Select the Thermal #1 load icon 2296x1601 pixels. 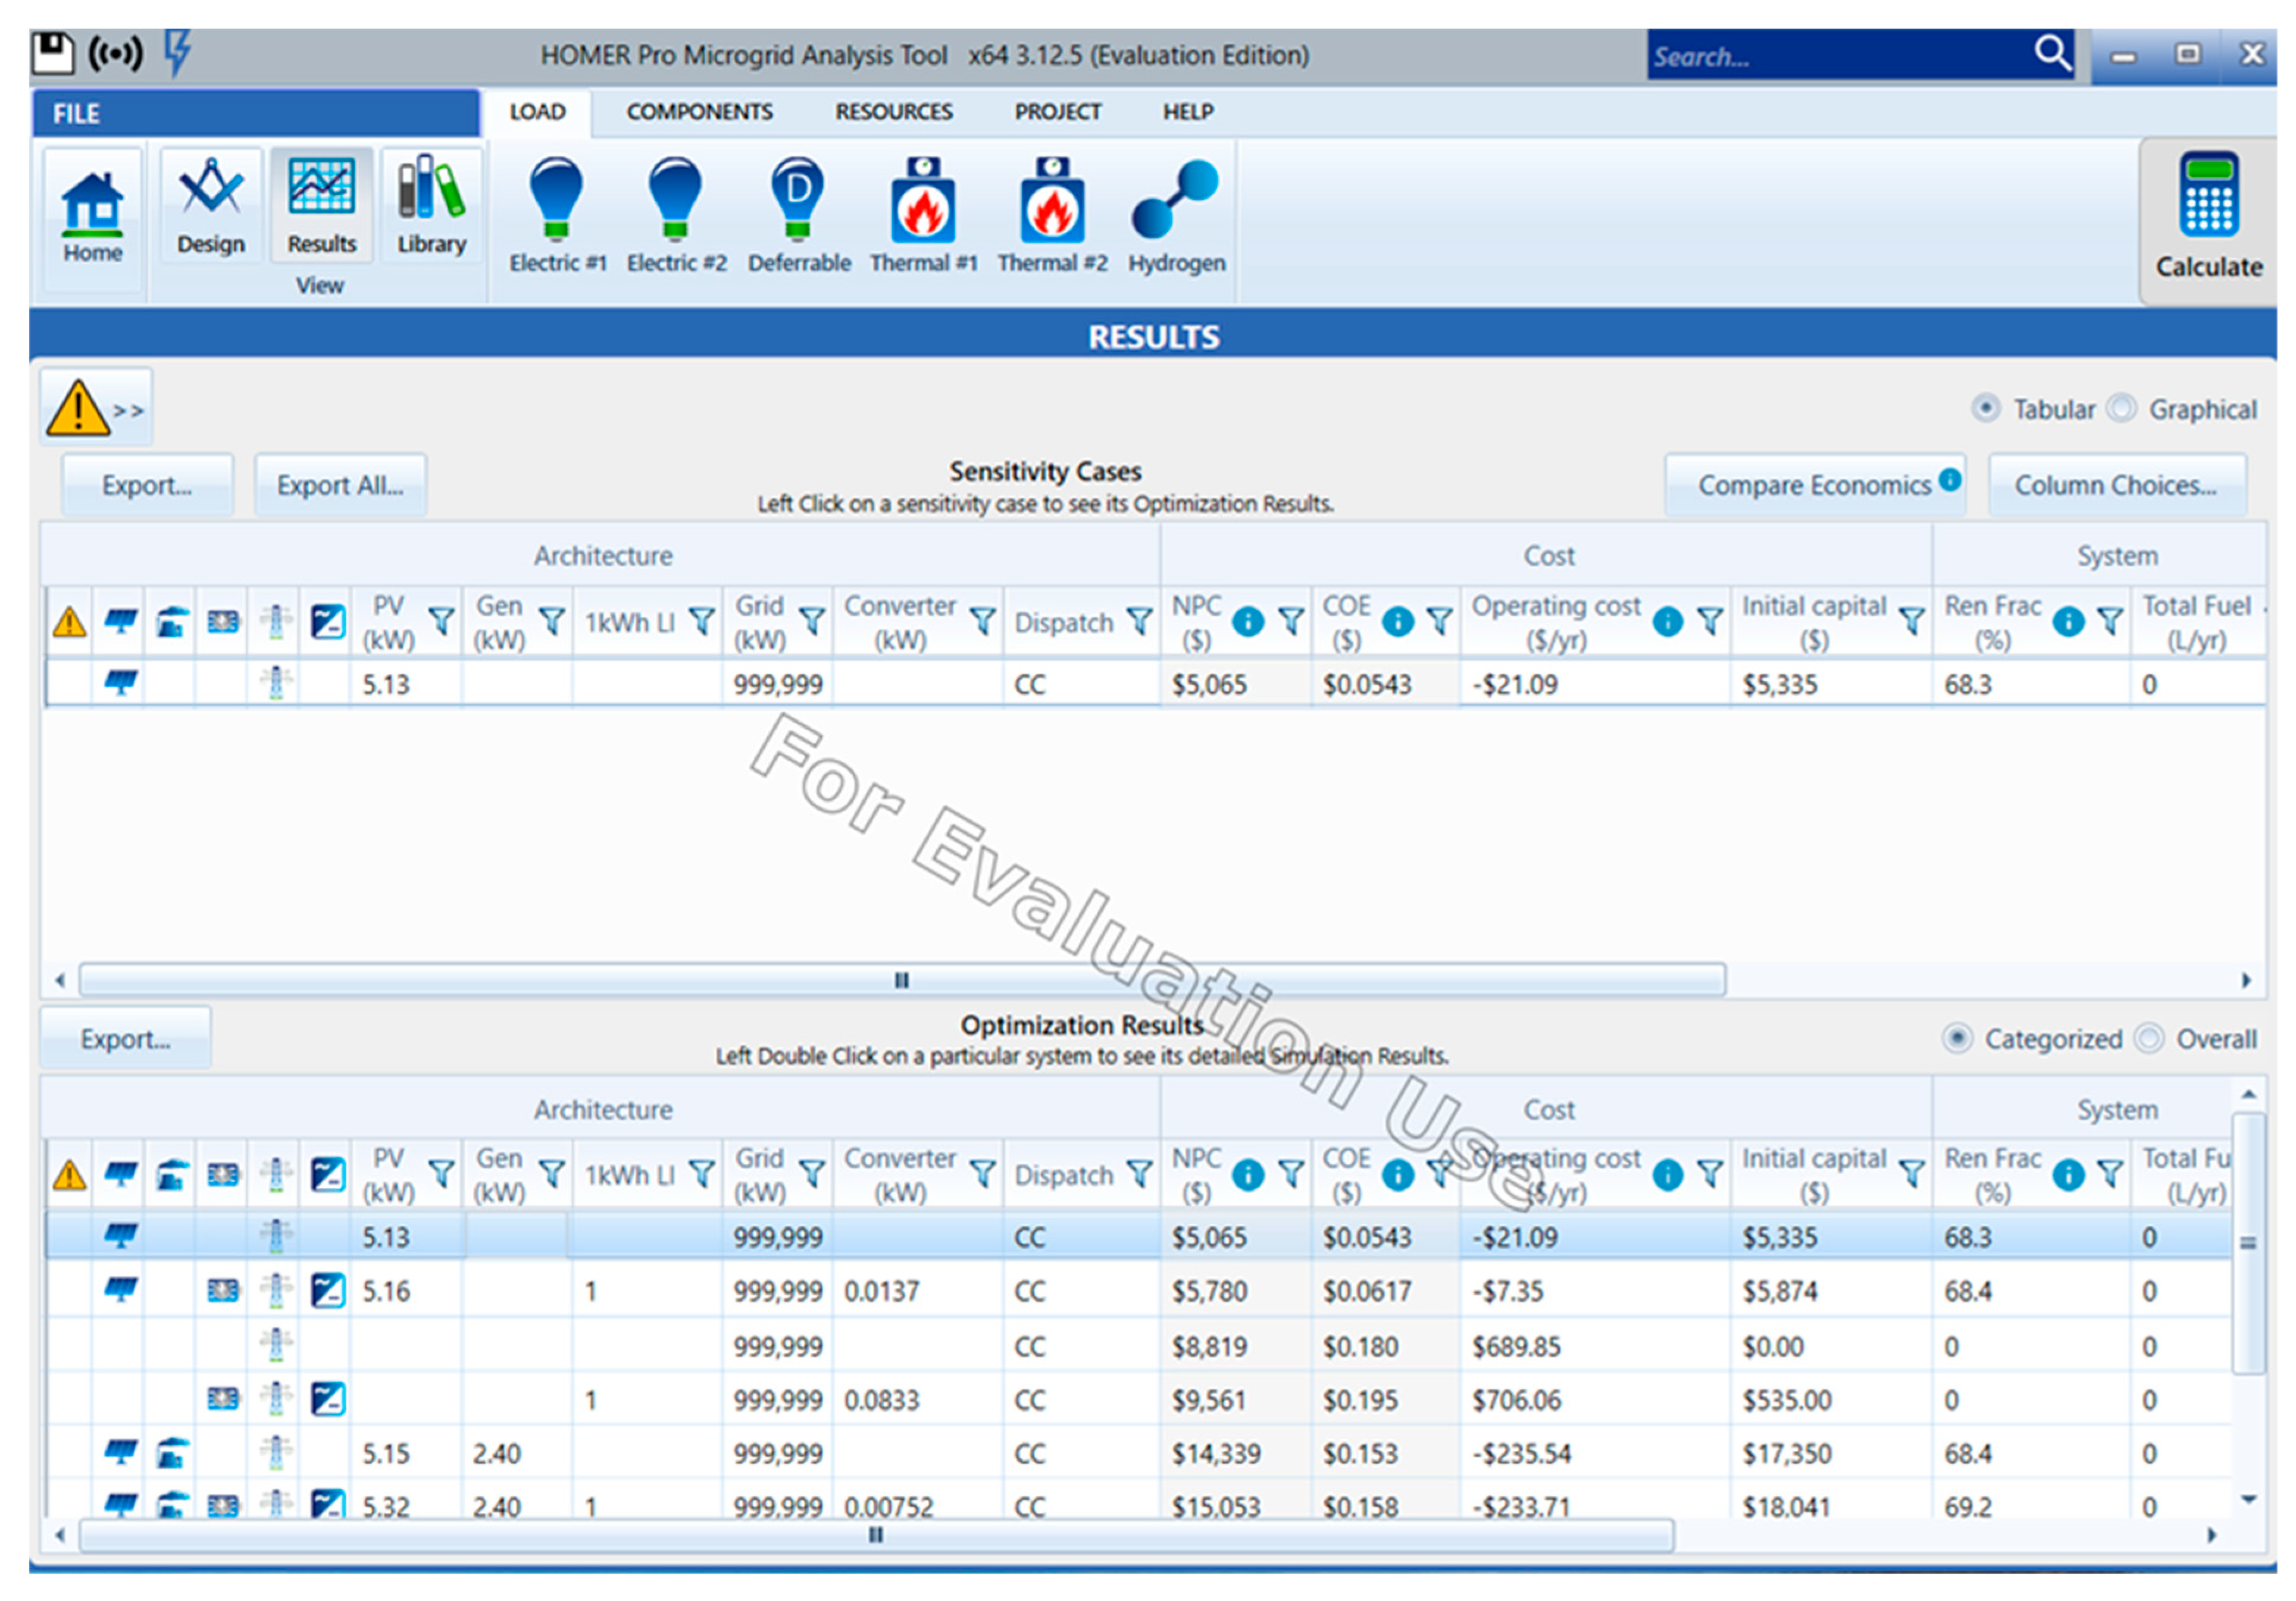tap(922, 203)
